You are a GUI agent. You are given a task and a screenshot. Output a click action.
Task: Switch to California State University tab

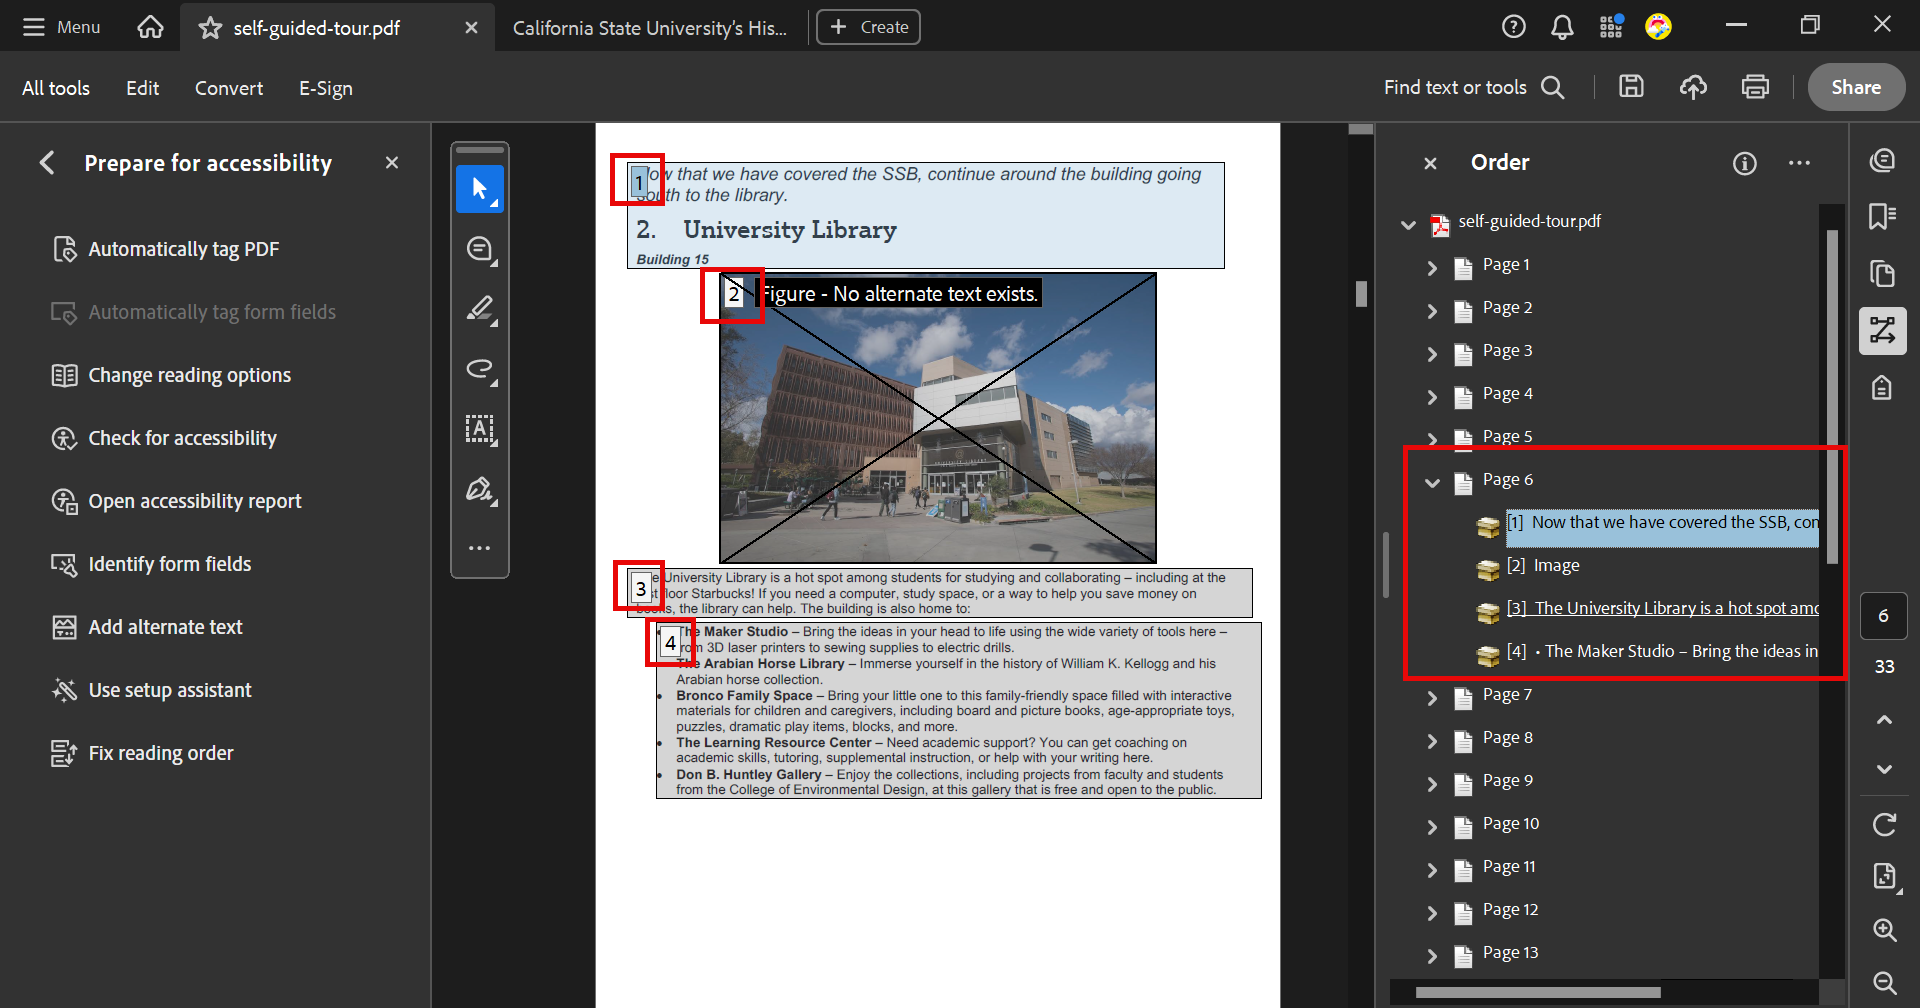(649, 28)
